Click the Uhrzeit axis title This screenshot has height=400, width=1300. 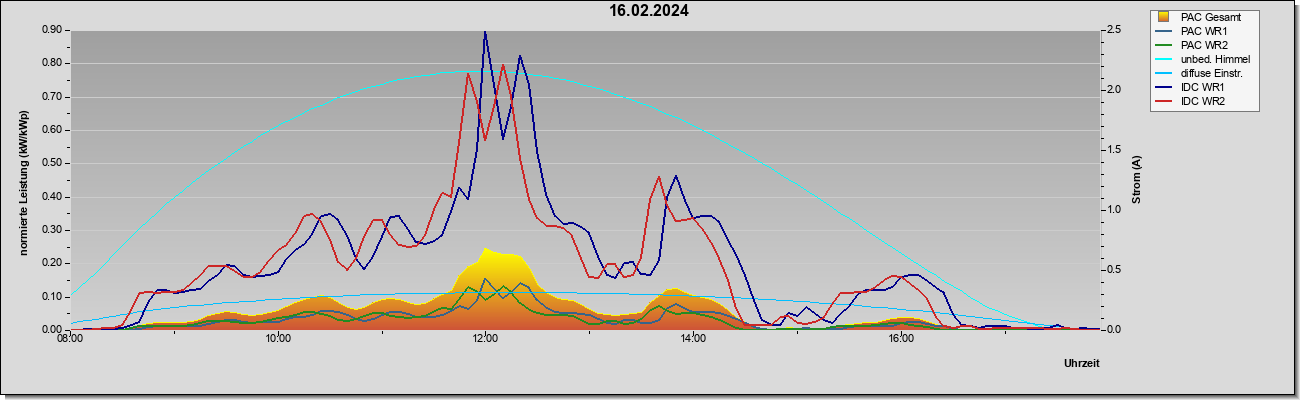(x=1081, y=364)
